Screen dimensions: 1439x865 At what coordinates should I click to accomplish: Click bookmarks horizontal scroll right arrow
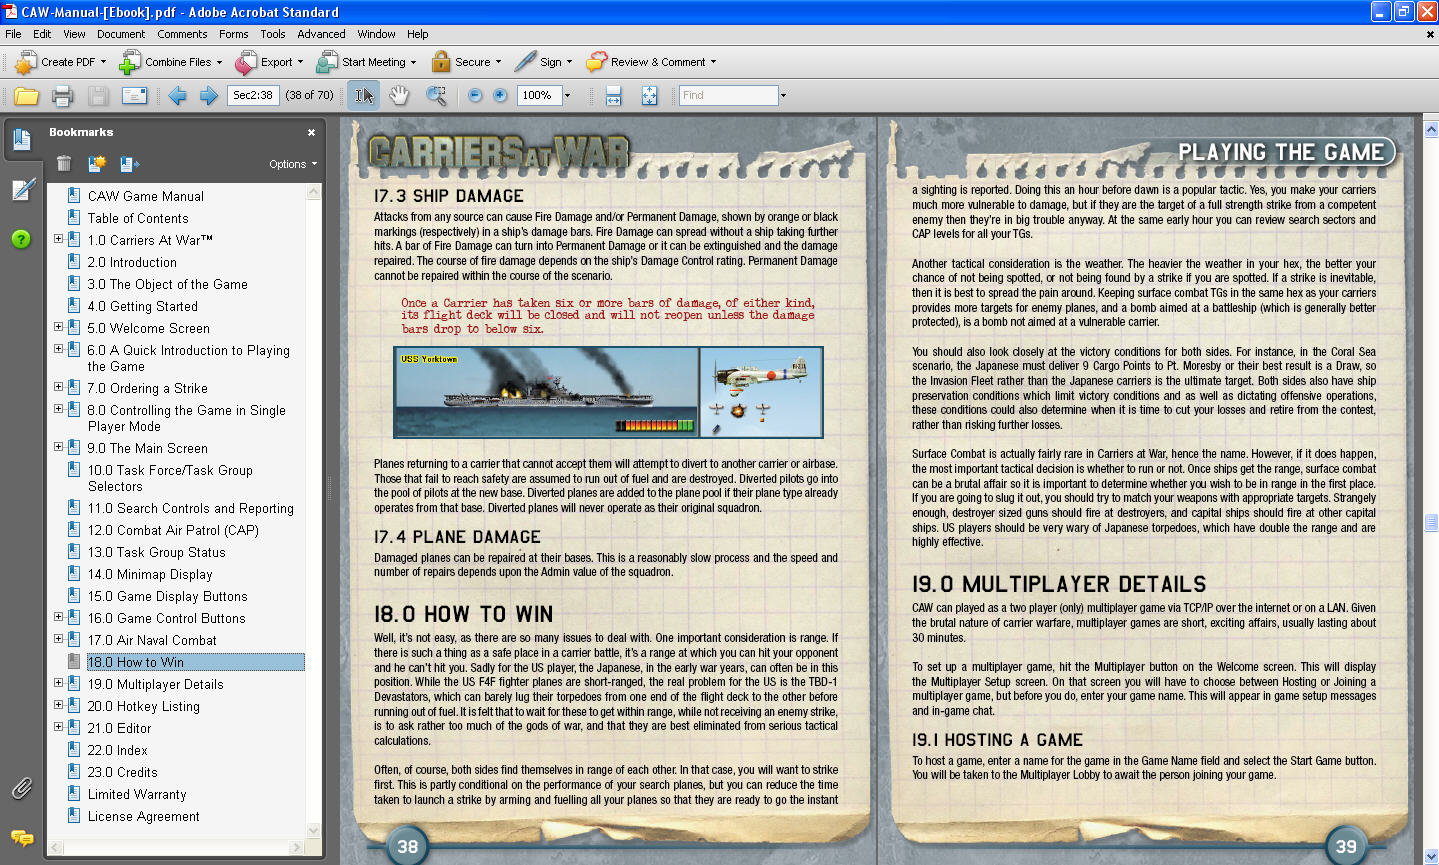[296, 847]
